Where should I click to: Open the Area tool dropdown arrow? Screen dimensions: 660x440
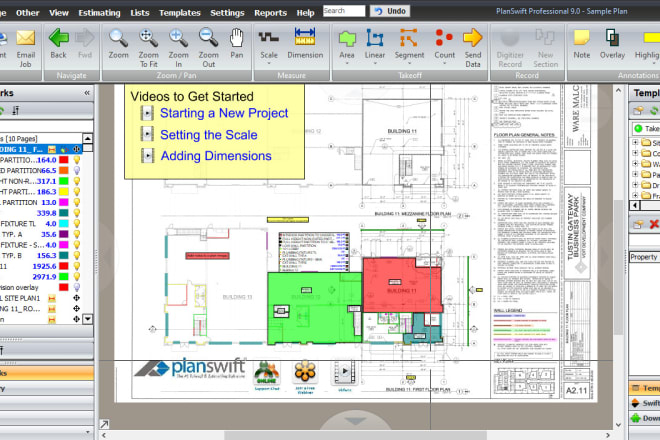click(x=347, y=64)
